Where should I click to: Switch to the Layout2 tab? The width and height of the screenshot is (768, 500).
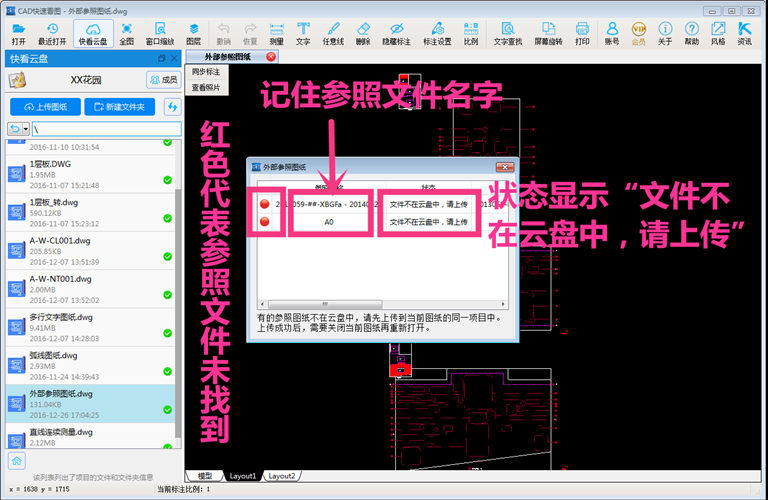coord(282,476)
